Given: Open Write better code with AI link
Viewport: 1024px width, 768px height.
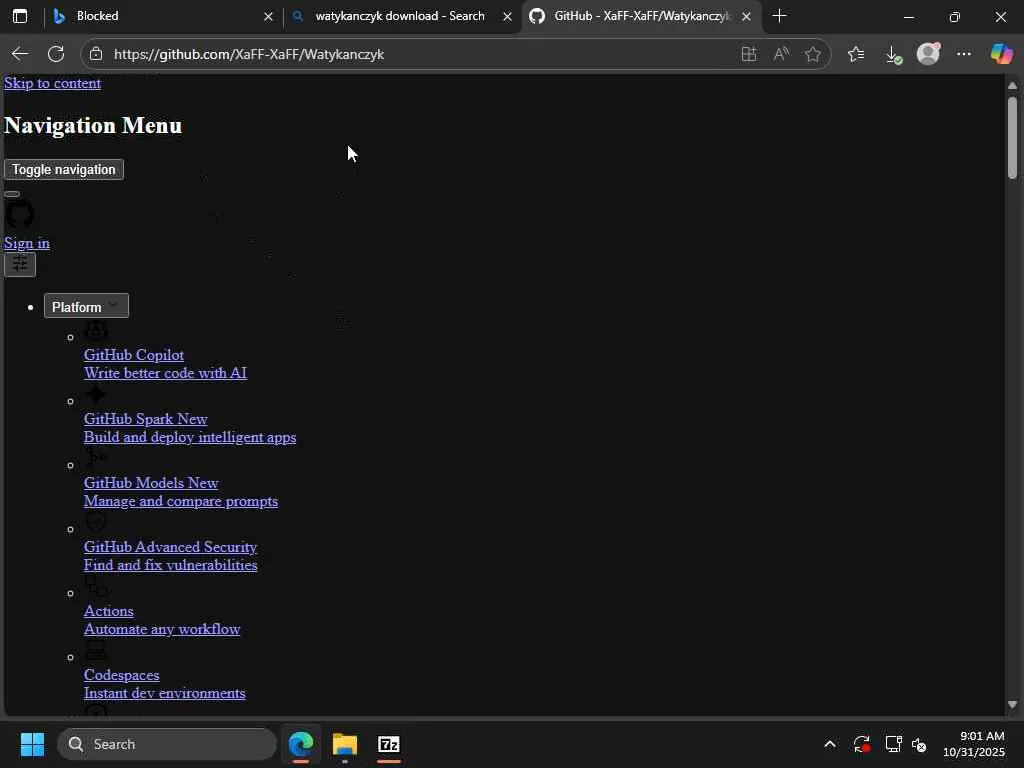Looking at the screenshot, I should click(165, 374).
